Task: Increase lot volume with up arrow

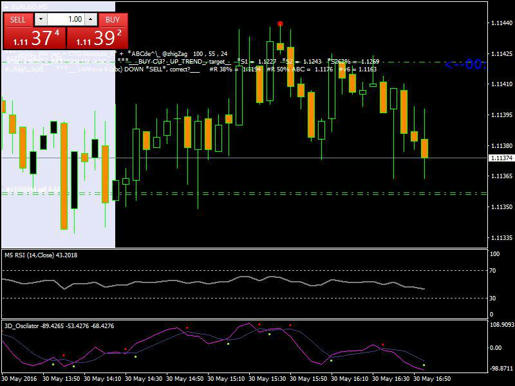Action: coord(91,19)
